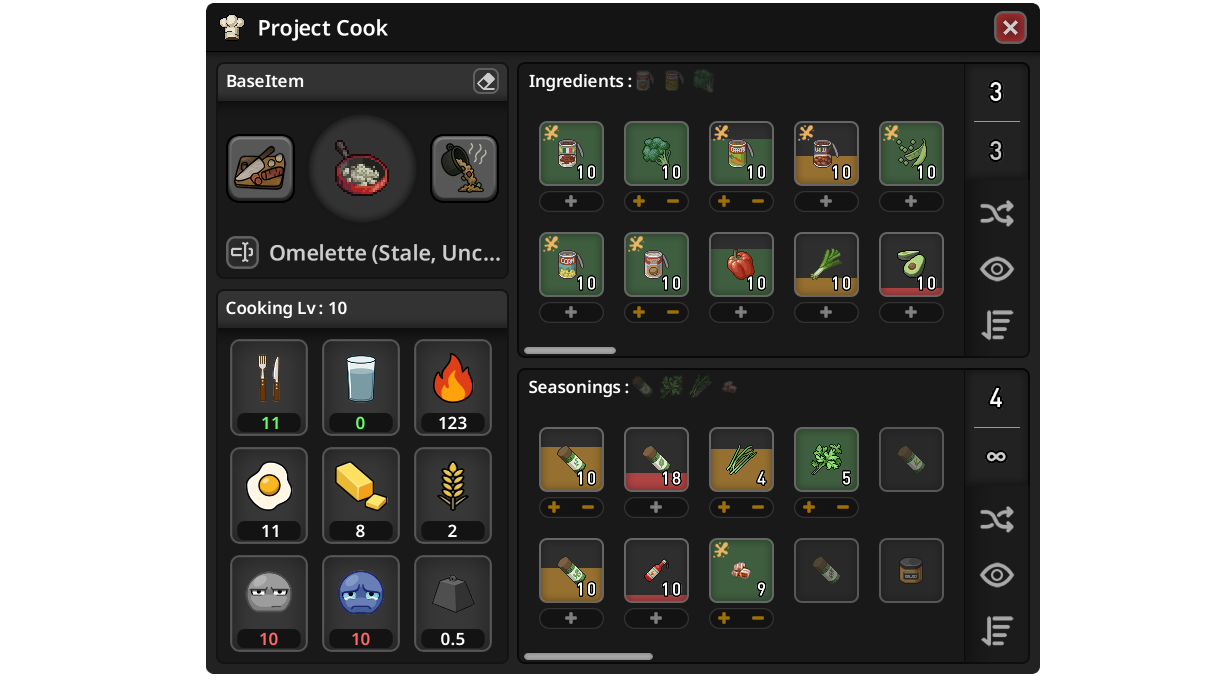Open the seasonings sort order control
Image resolution: width=1210 pixels, height=680 pixels.
coord(997,631)
